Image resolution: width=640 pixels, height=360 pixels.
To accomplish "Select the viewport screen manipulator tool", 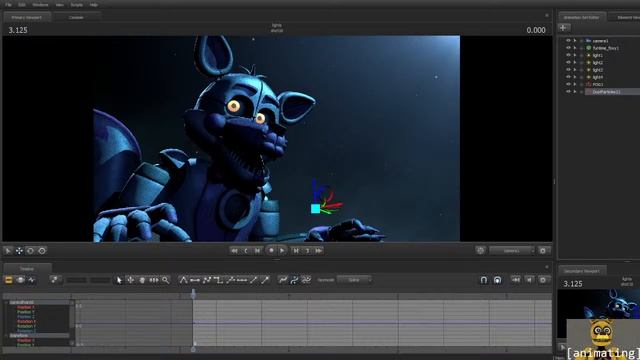I will [x=42, y=251].
